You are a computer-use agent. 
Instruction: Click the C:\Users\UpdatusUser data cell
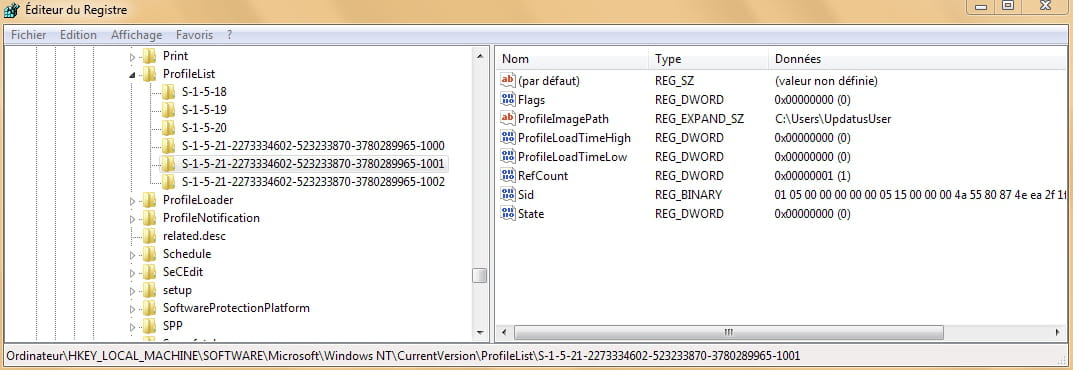[x=833, y=119]
